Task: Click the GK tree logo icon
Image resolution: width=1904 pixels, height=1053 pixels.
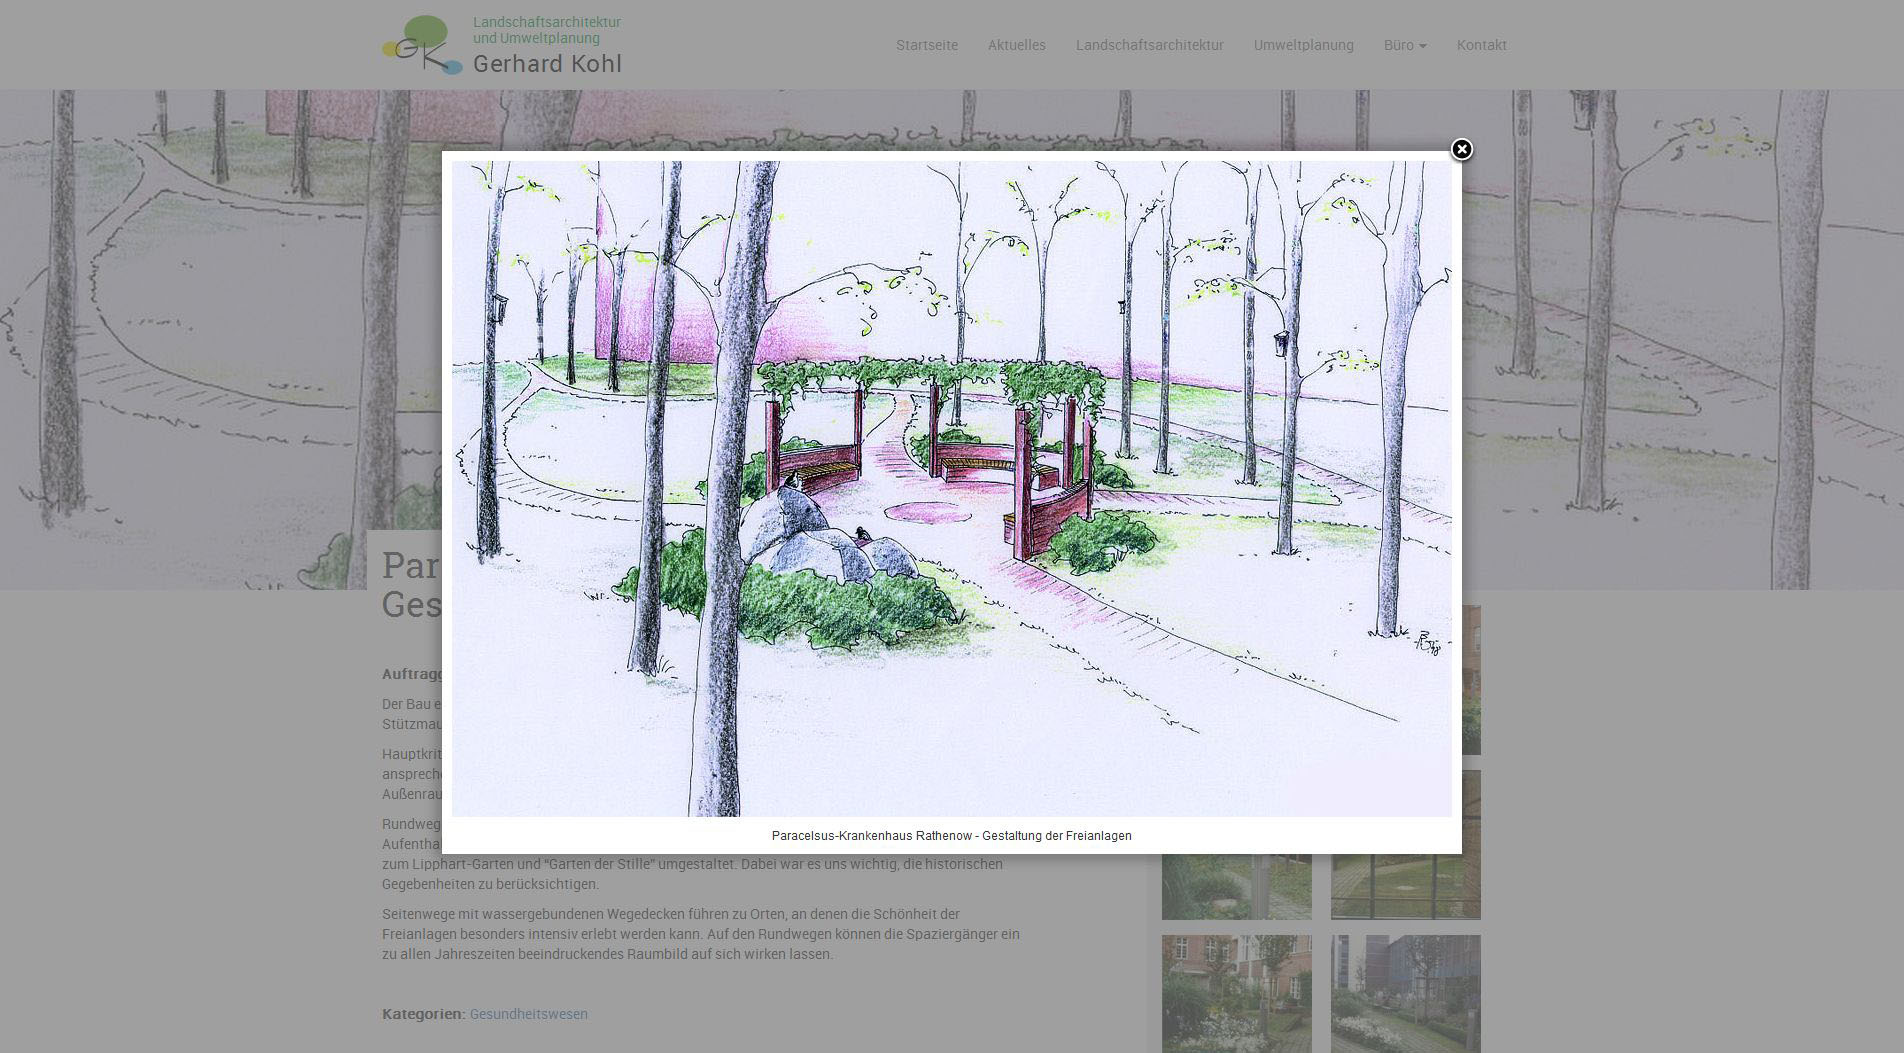Action: [422, 45]
